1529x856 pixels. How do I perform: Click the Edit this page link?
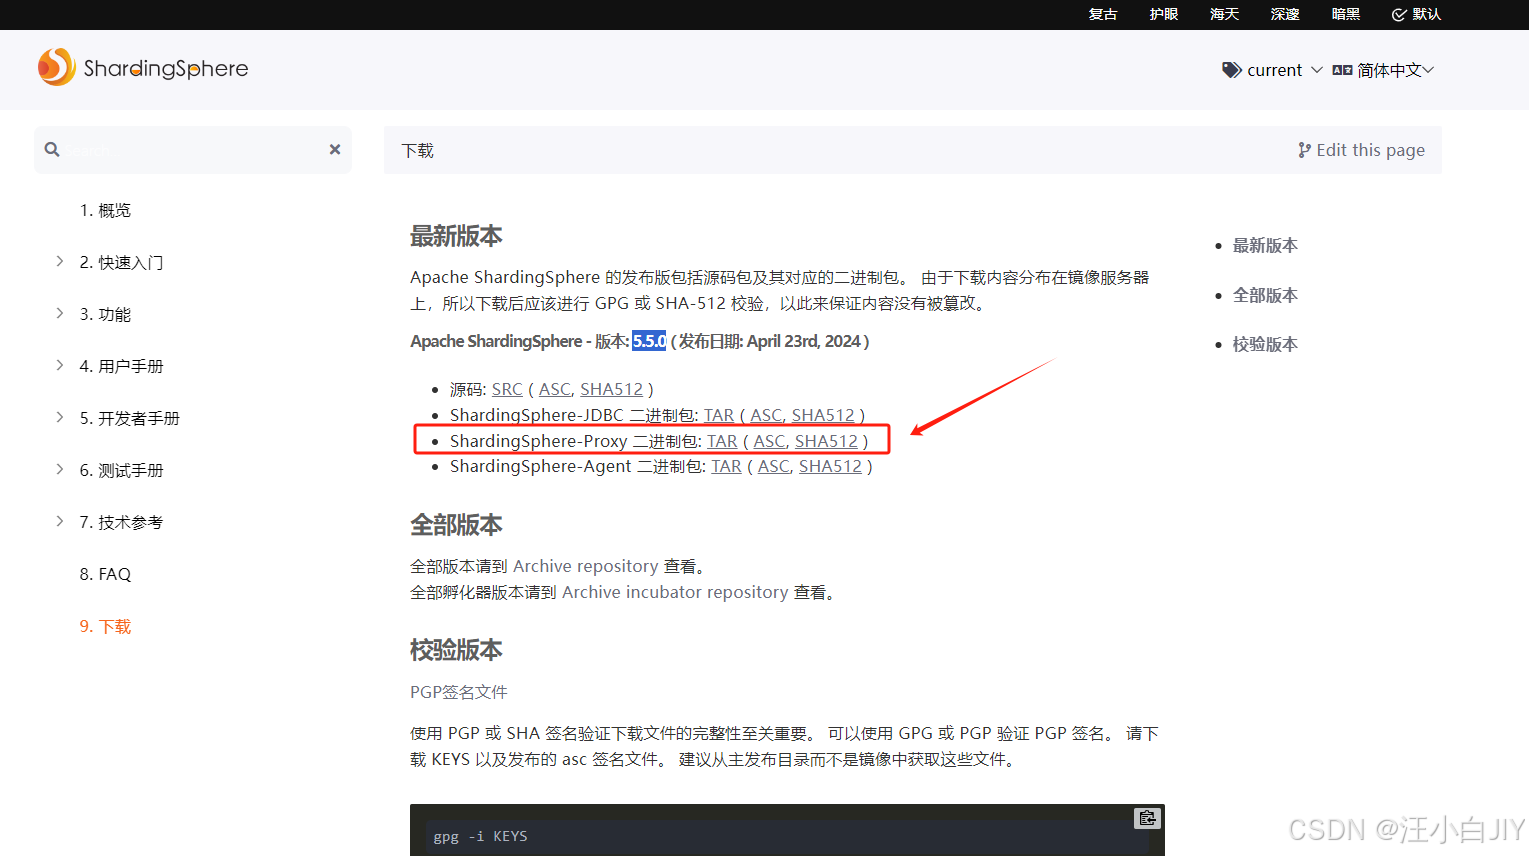(1361, 150)
